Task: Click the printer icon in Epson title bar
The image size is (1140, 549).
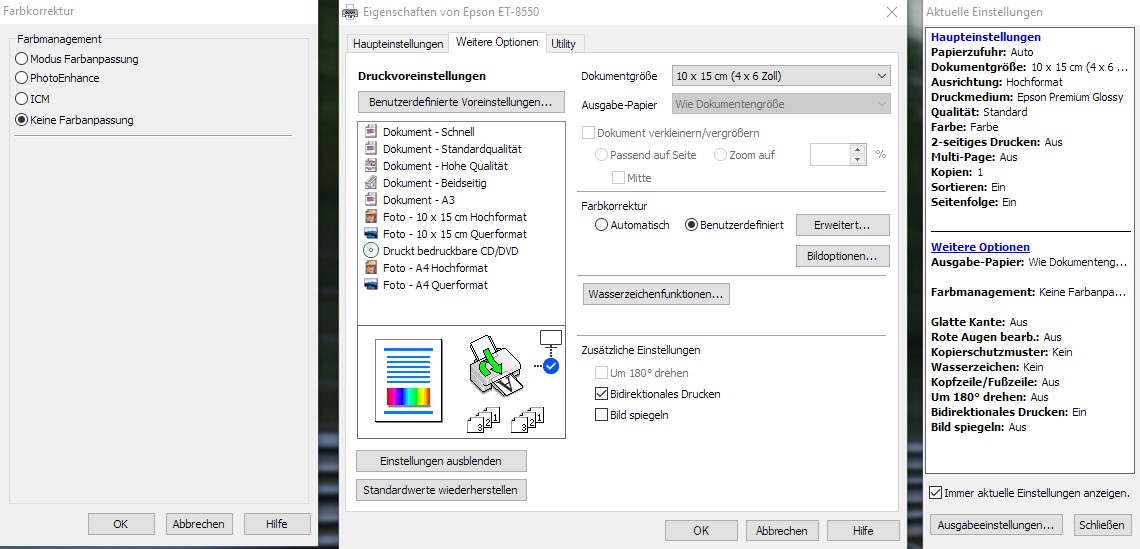Action: (x=350, y=12)
